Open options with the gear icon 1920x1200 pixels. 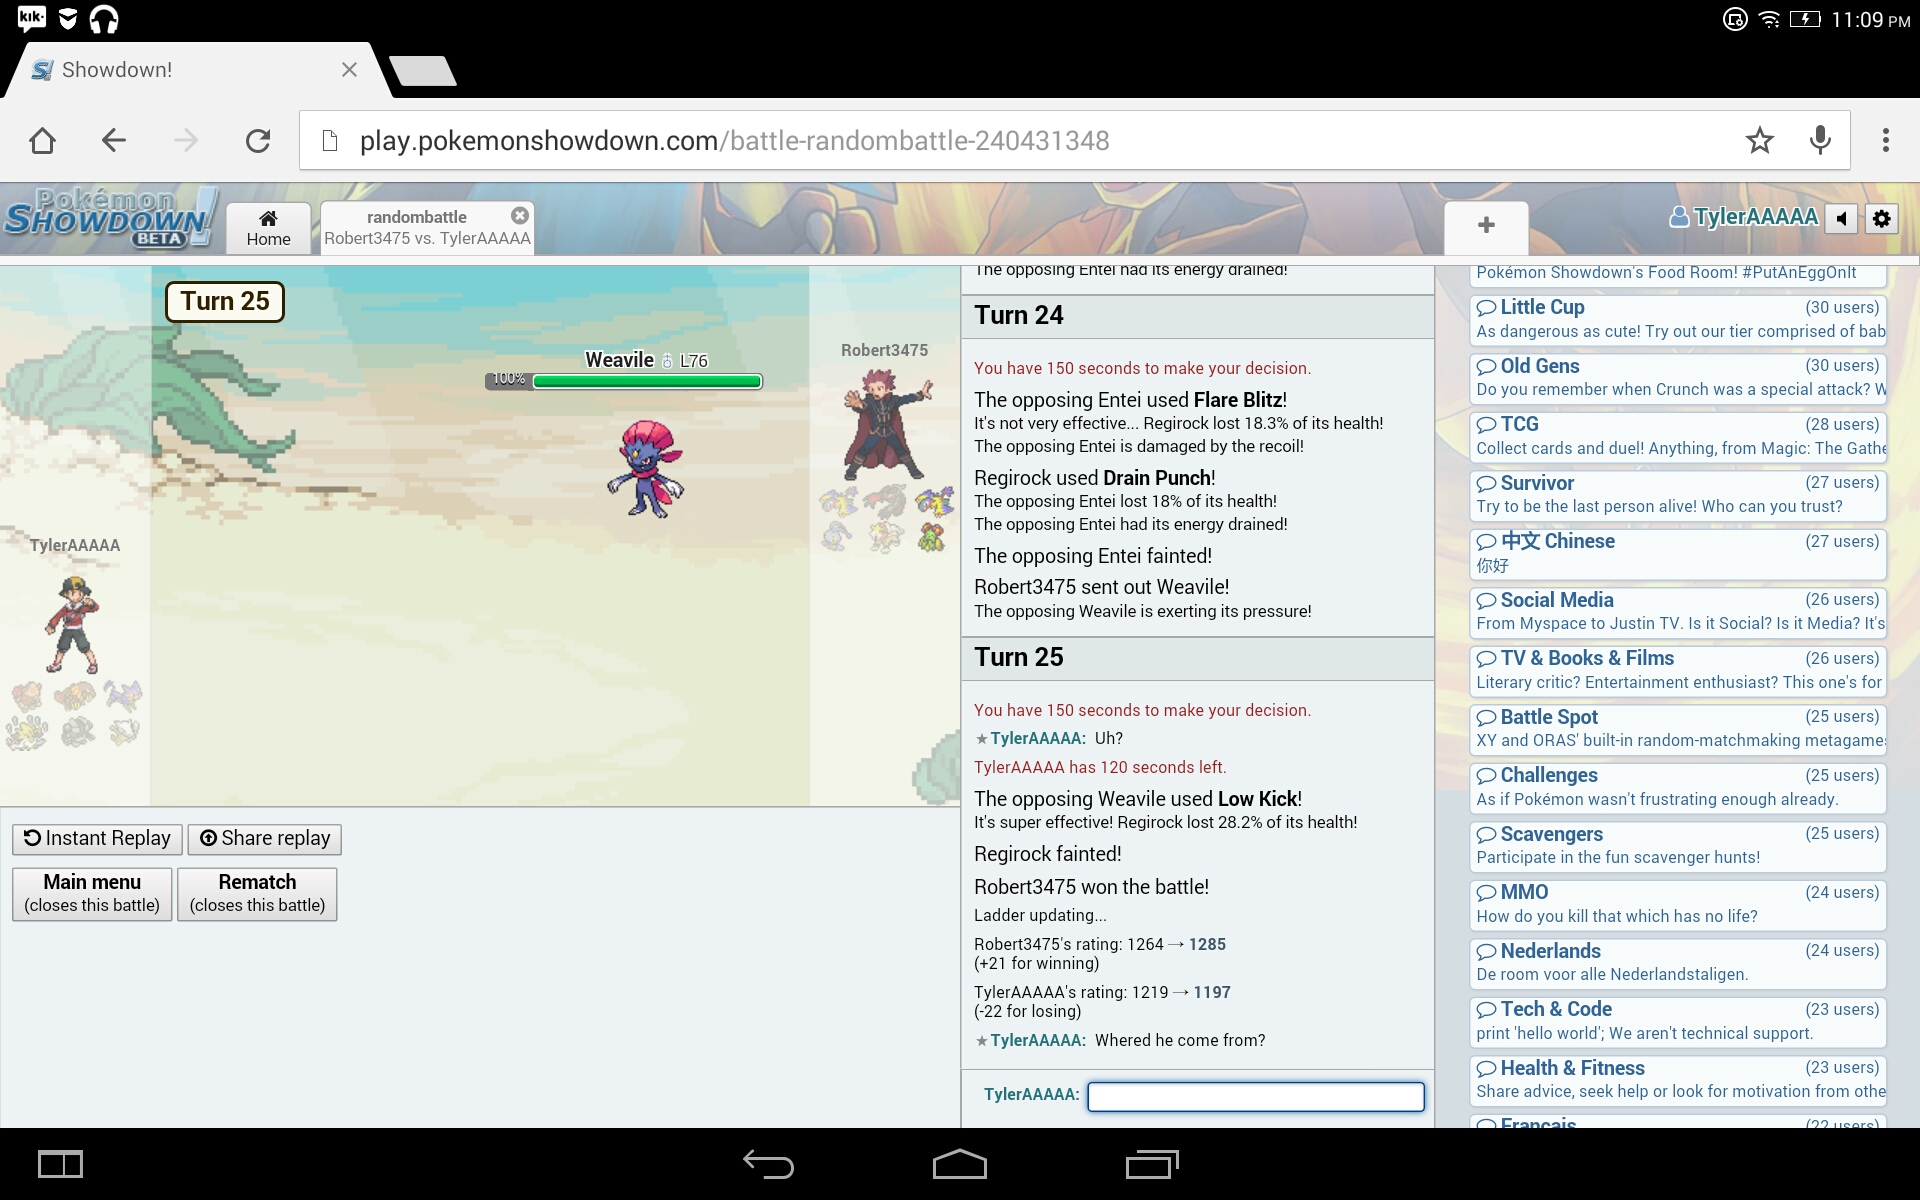click(1881, 218)
